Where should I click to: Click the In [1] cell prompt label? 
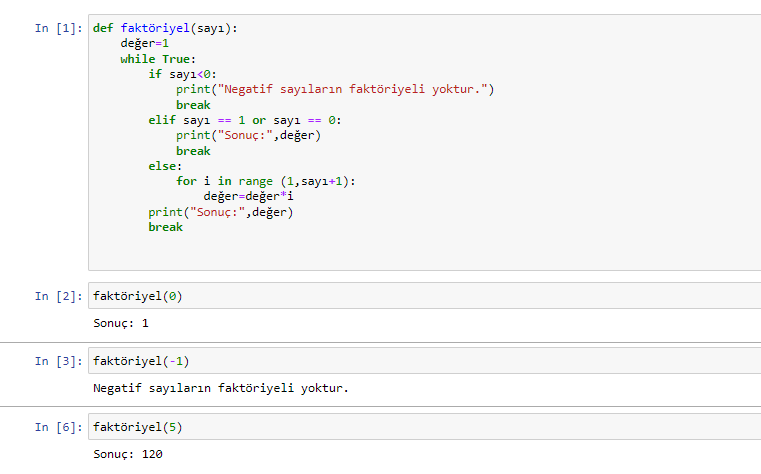coord(59,28)
